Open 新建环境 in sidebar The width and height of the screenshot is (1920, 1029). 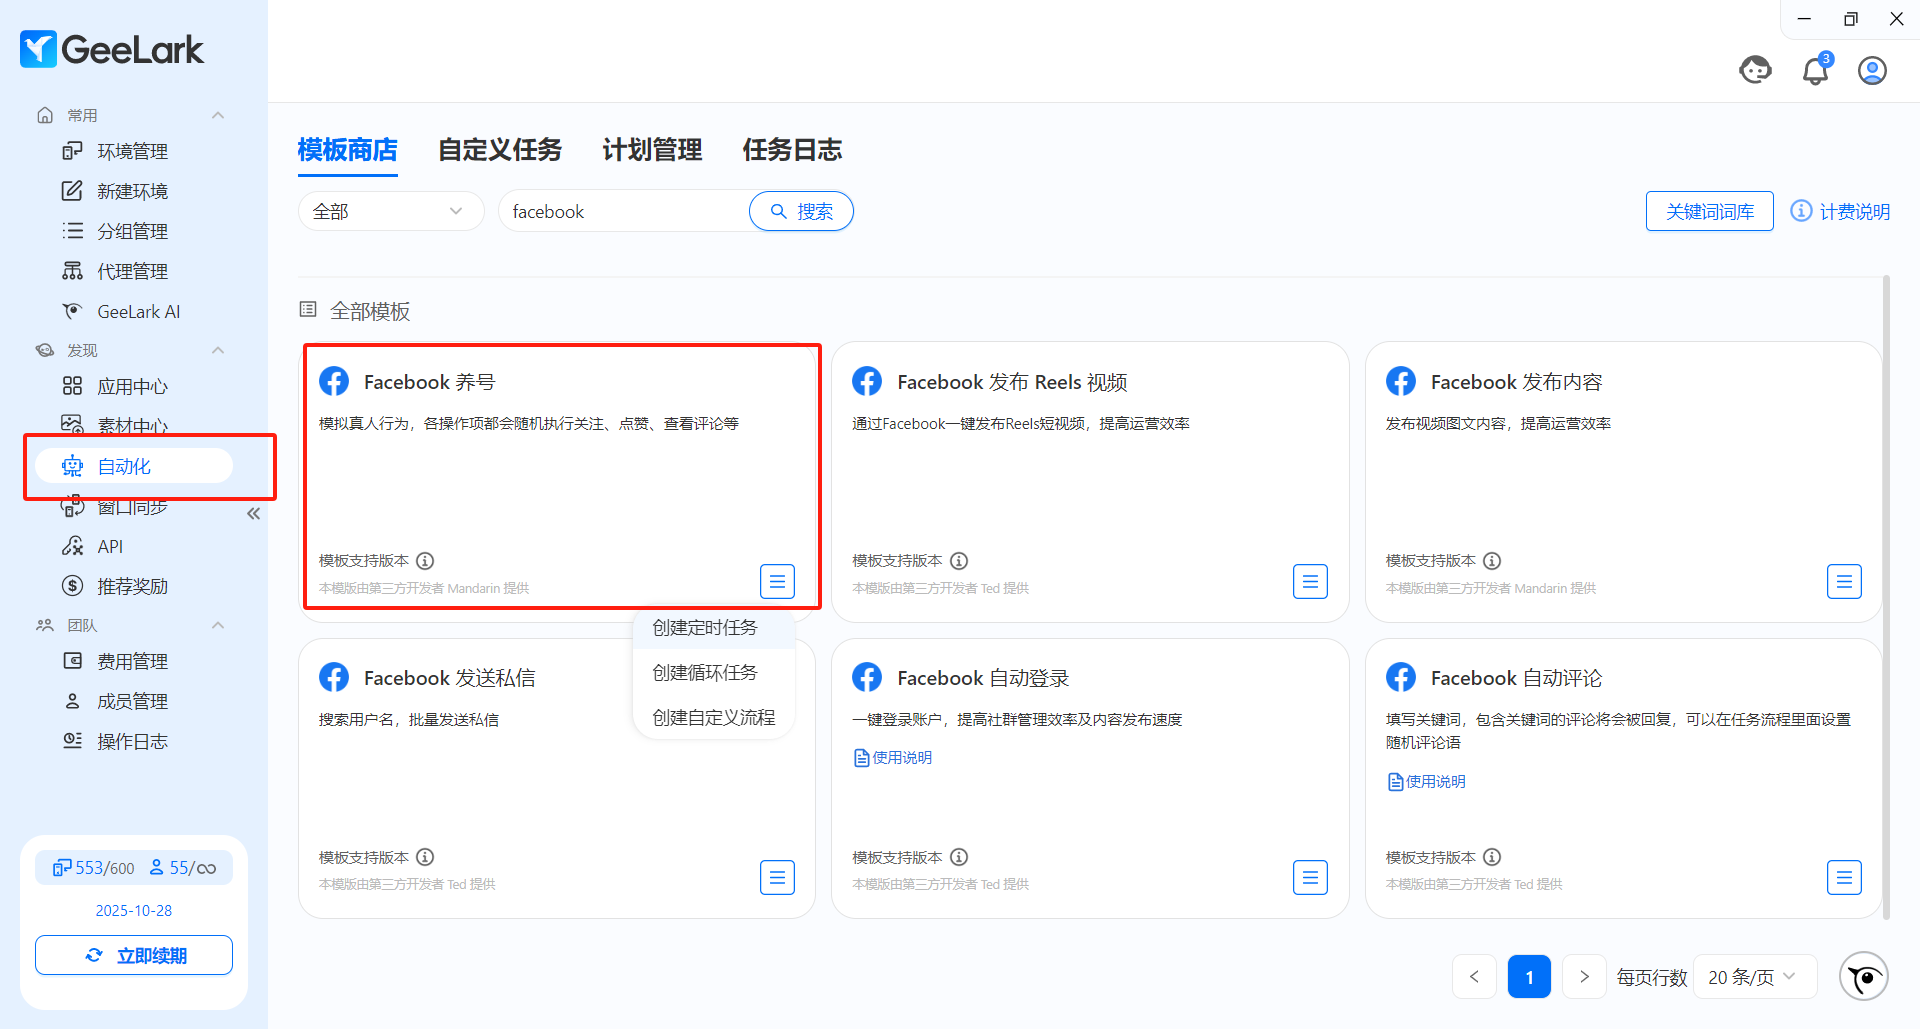[132, 191]
